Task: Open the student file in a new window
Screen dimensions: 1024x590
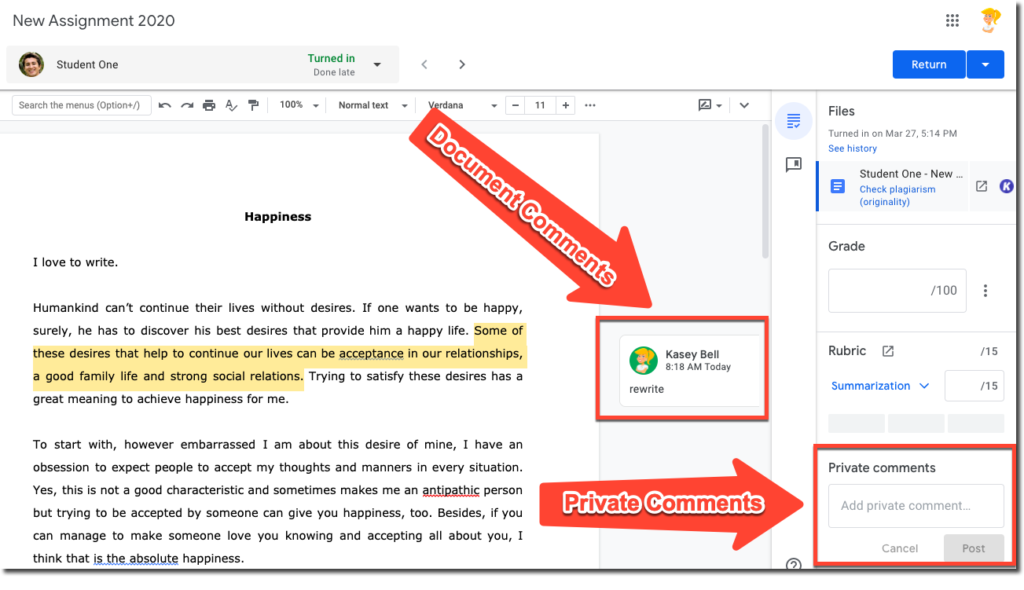Action: point(982,186)
